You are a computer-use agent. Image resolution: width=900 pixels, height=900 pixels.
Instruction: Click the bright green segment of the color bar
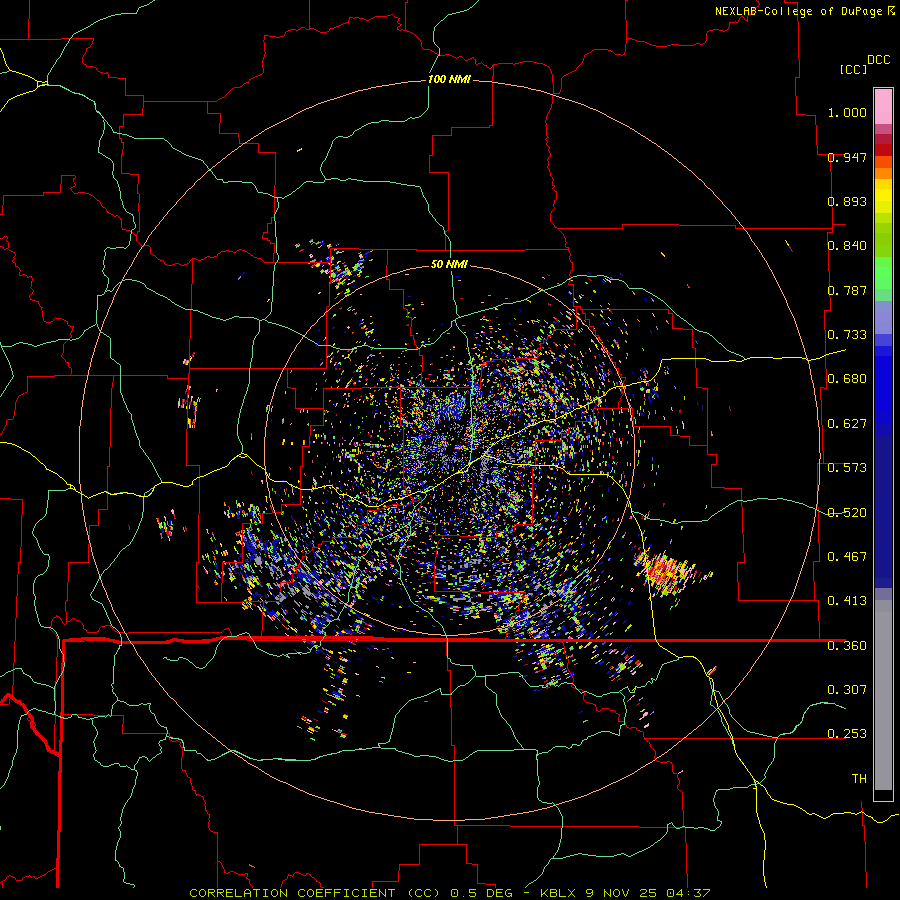click(x=883, y=273)
